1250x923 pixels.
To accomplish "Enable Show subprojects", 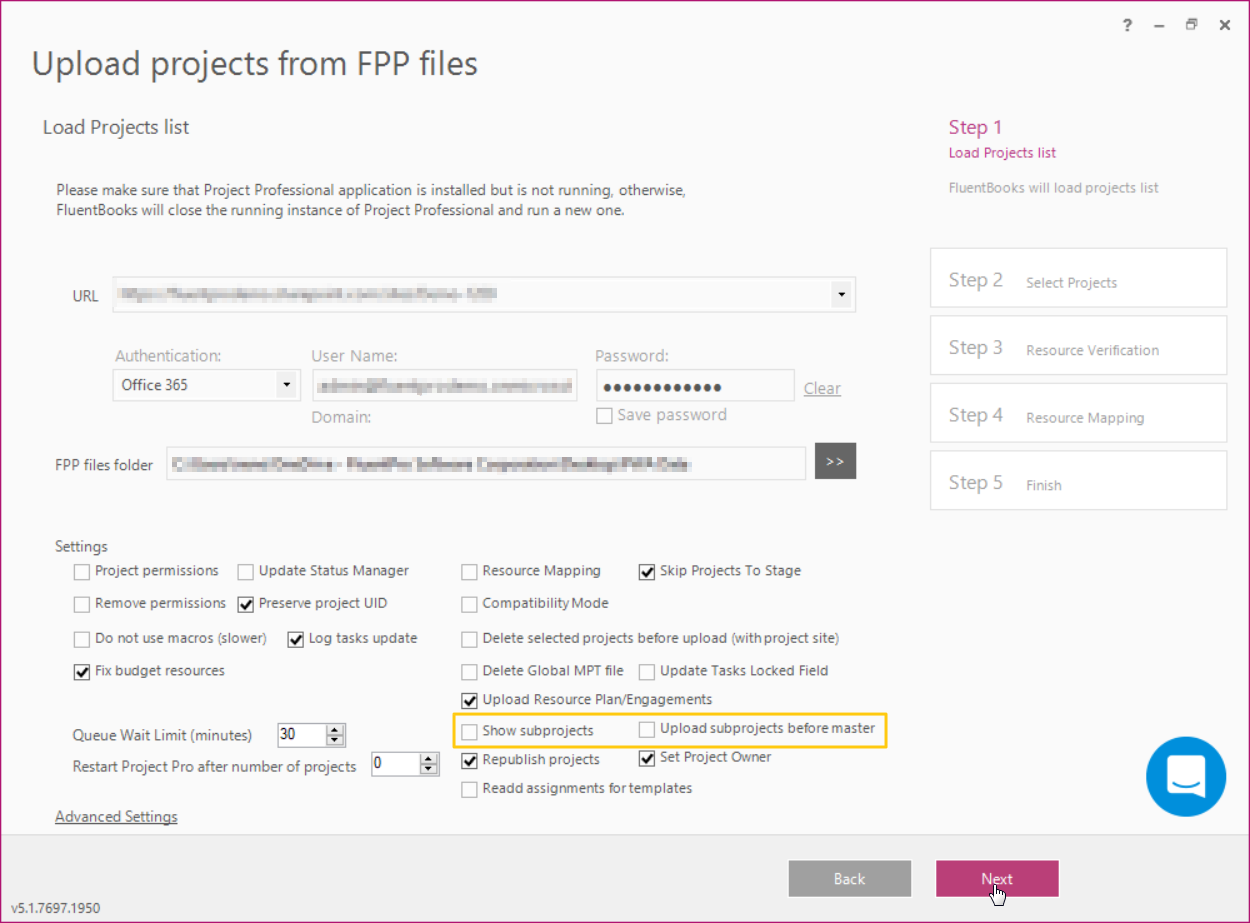I will pyautogui.click(x=470, y=731).
